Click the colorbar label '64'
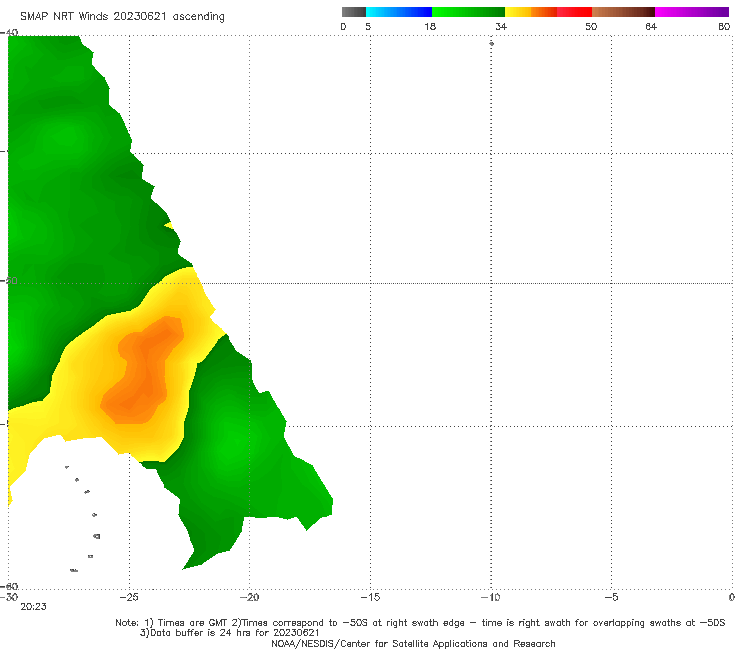 [651, 26]
